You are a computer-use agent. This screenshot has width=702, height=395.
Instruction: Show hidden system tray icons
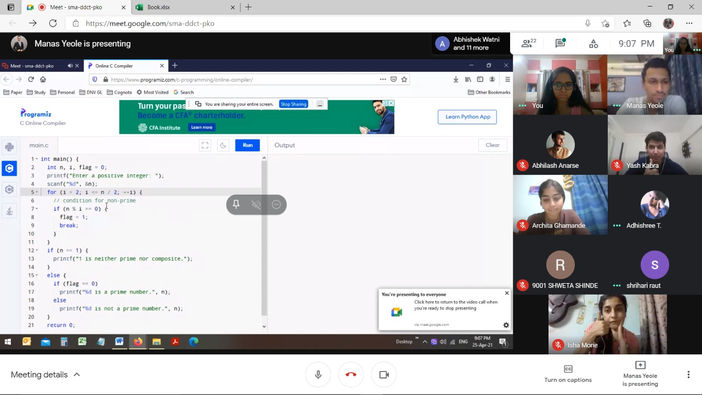[x=424, y=342]
